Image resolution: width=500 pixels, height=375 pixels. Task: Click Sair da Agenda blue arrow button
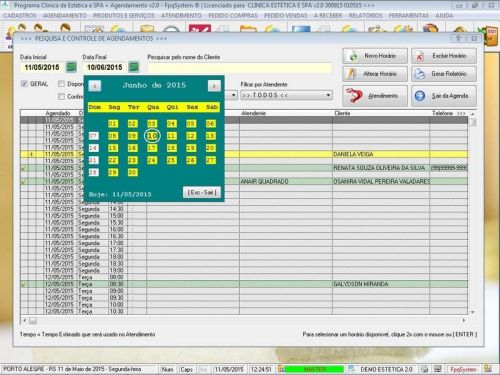click(x=444, y=96)
